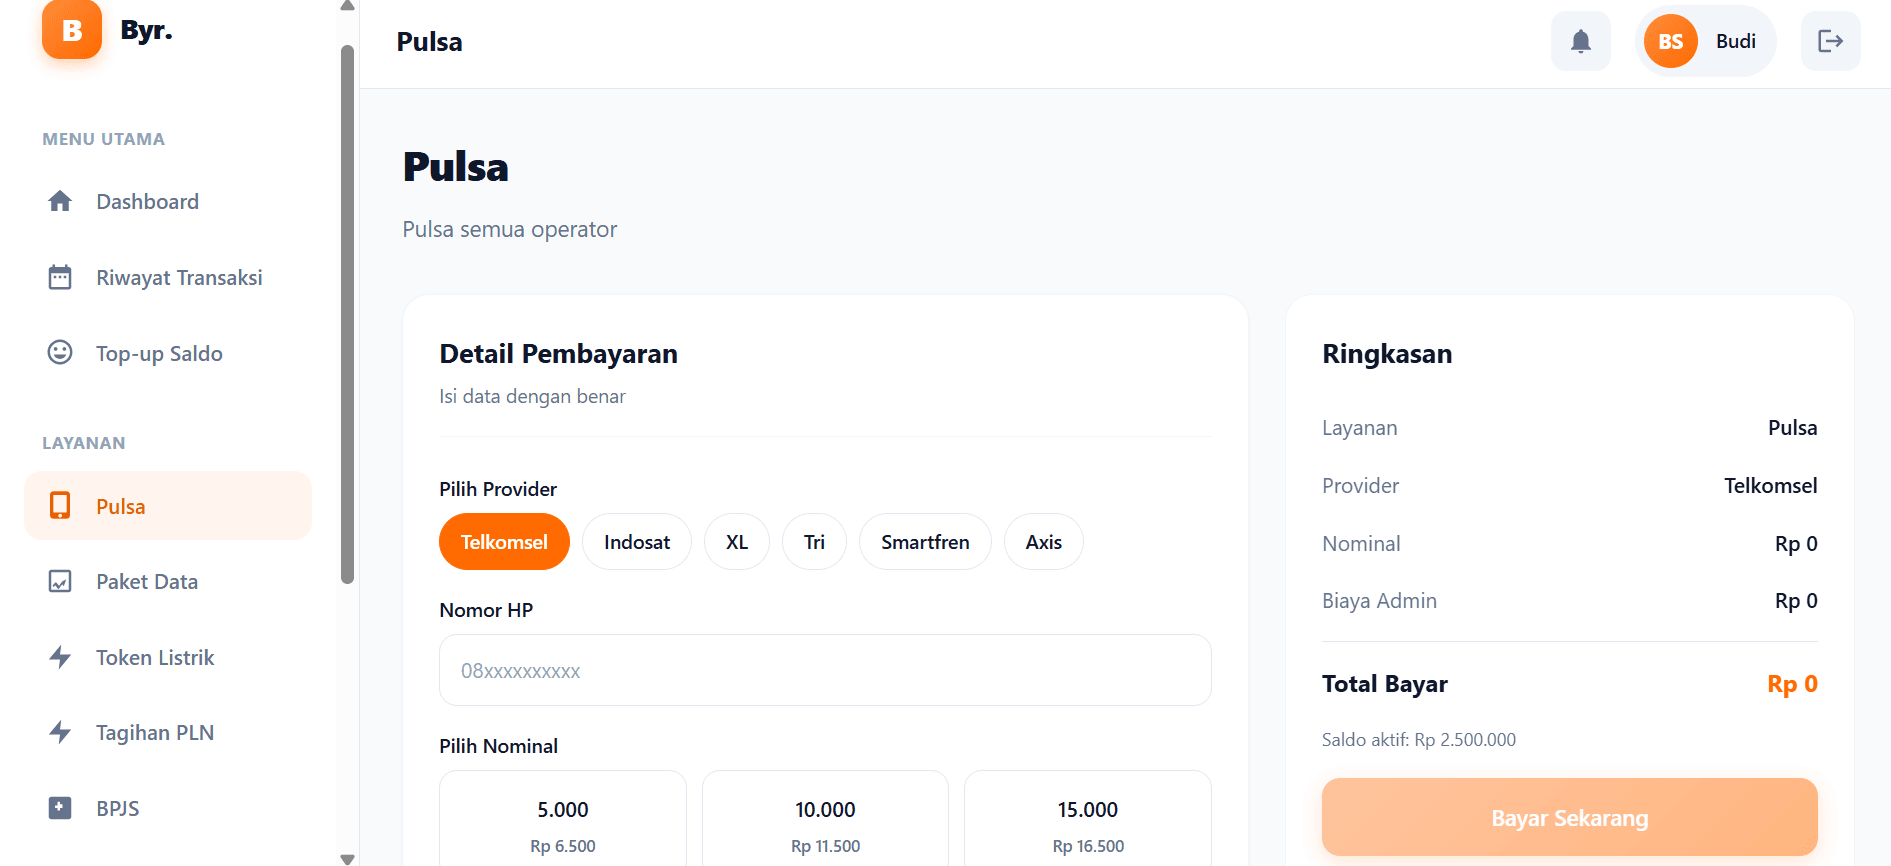The image size is (1891, 866).
Task: Click the 'Pilih Provider' label
Action: 498,489
